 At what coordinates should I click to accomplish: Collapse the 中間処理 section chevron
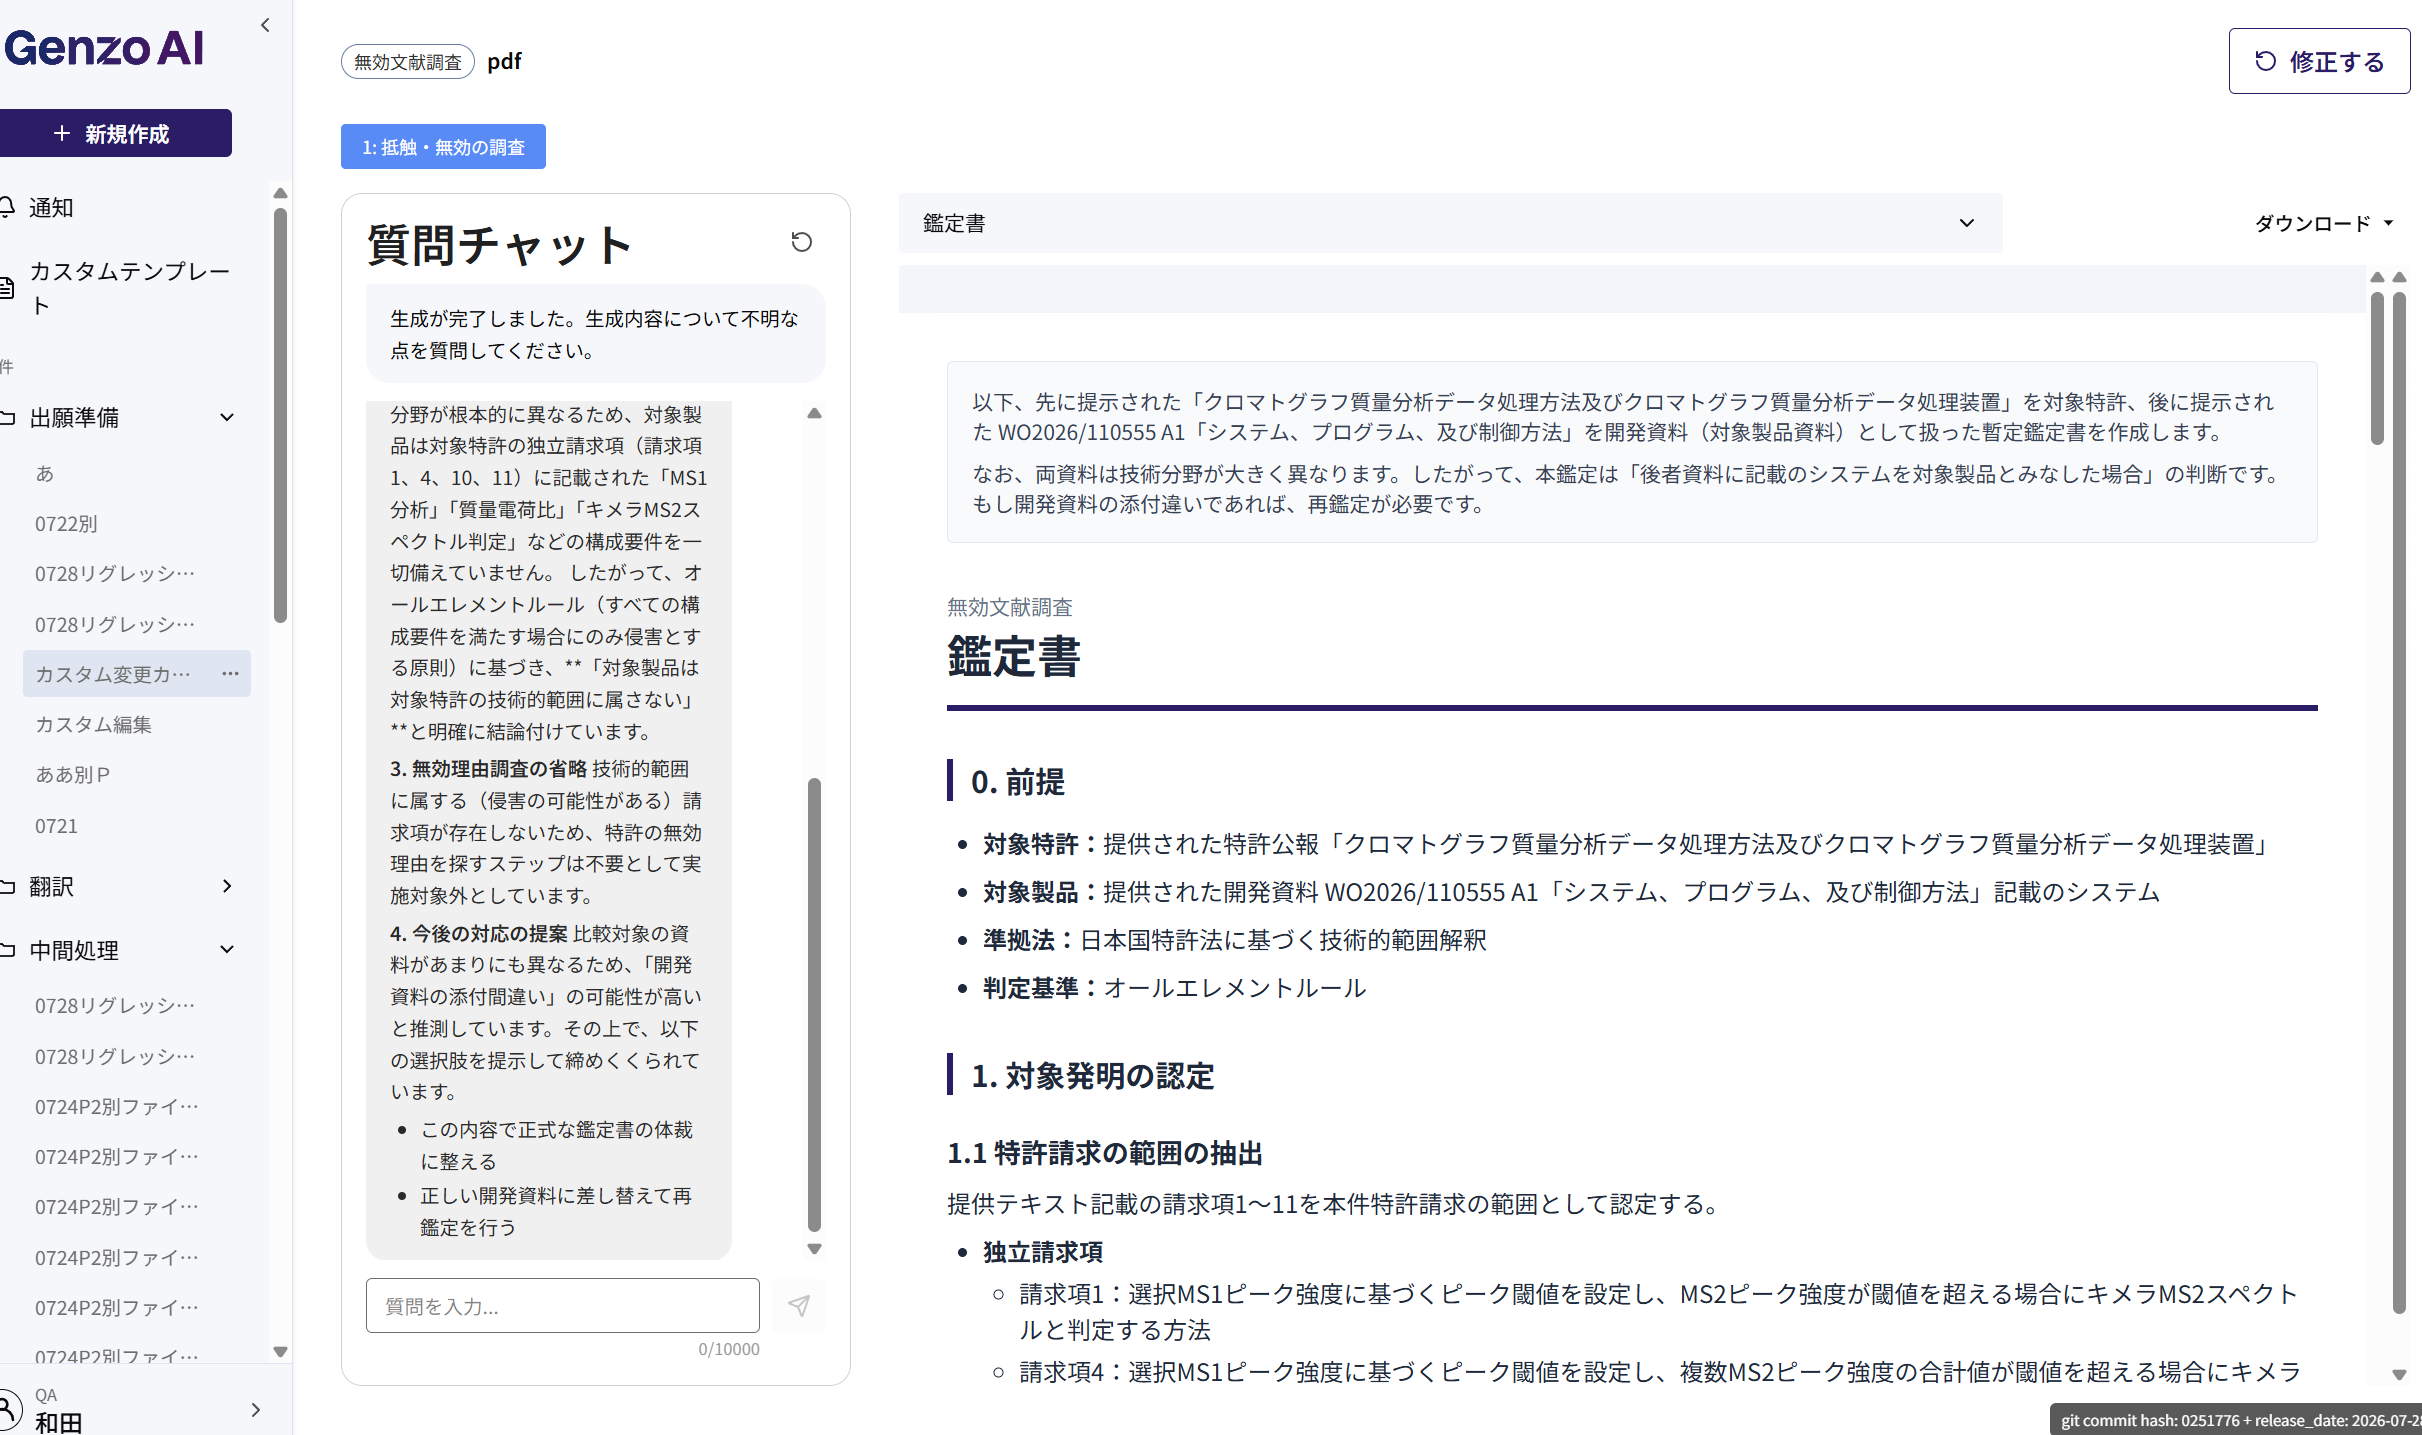tap(227, 949)
